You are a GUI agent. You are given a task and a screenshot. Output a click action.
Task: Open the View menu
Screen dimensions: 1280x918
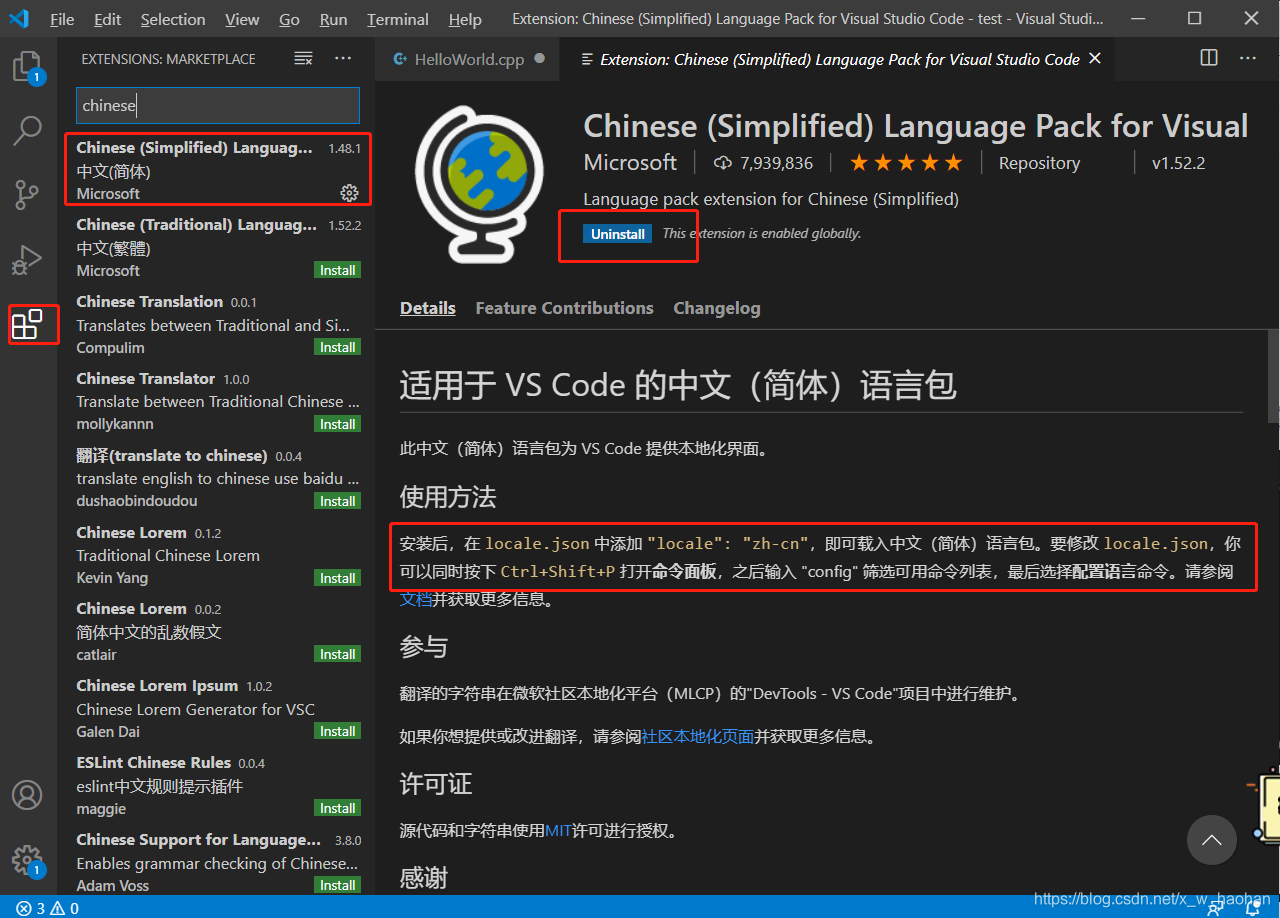point(242,19)
